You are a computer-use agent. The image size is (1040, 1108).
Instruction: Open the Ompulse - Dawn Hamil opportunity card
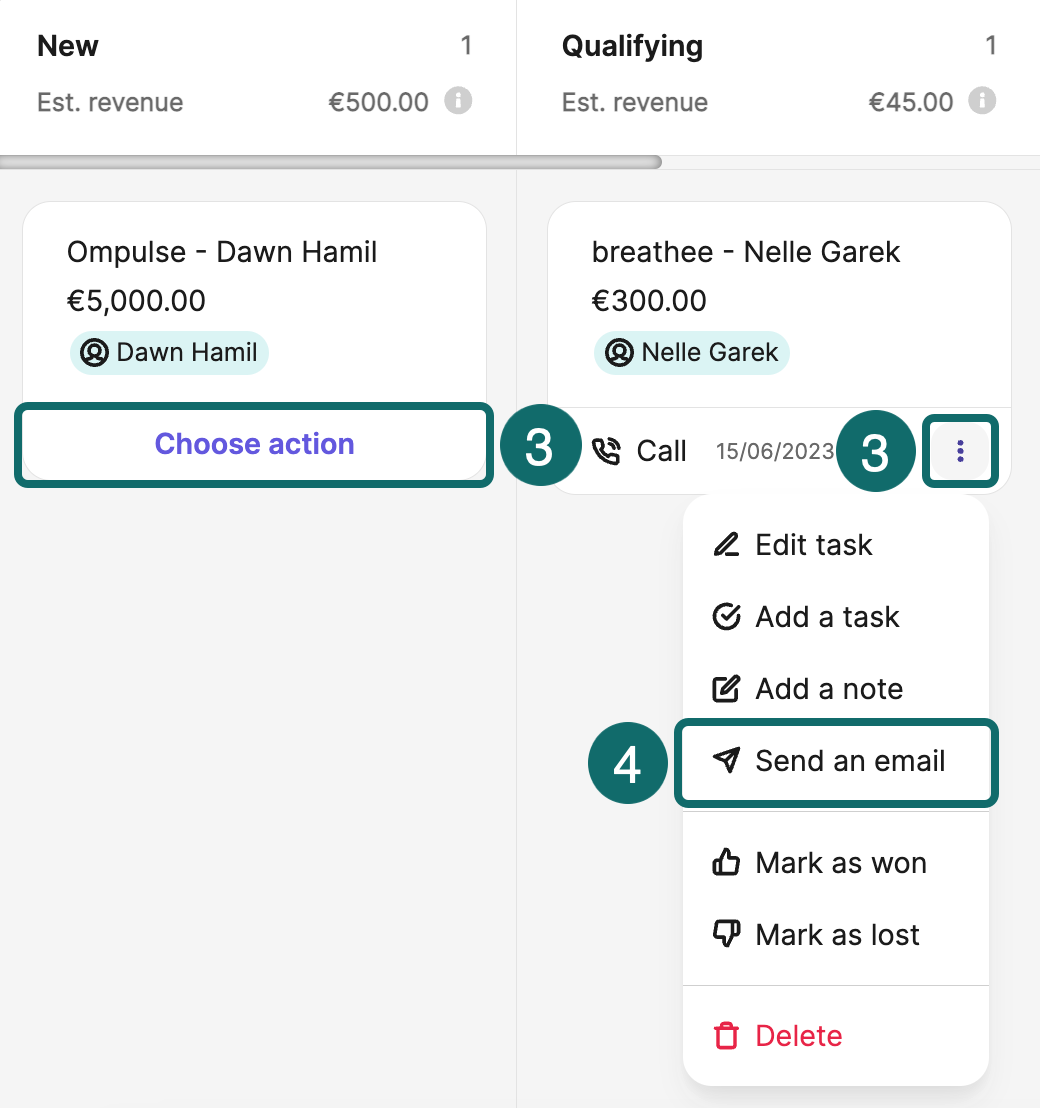click(222, 252)
